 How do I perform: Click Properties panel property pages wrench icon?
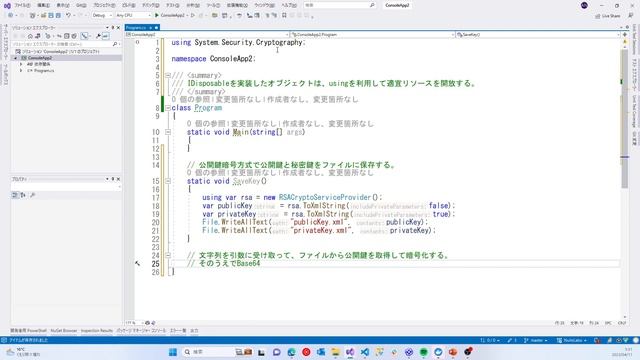(33, 195)
